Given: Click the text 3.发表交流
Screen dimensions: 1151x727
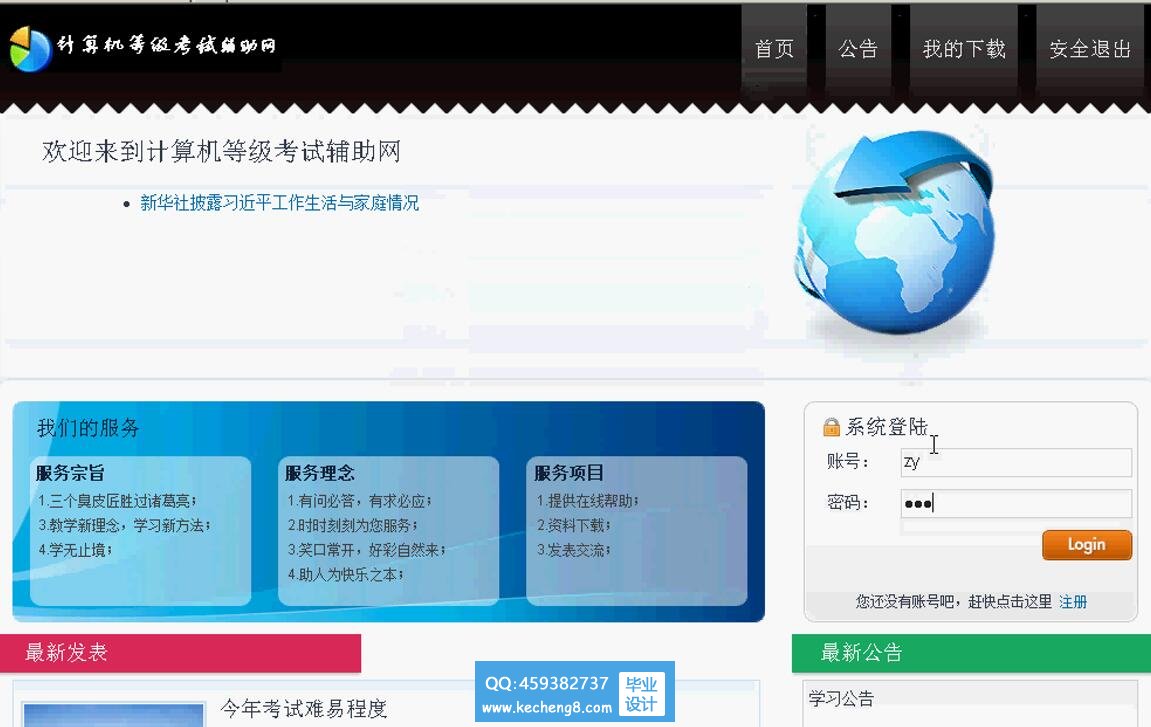Looking at the screenshot, I should [x=573, y=550].
